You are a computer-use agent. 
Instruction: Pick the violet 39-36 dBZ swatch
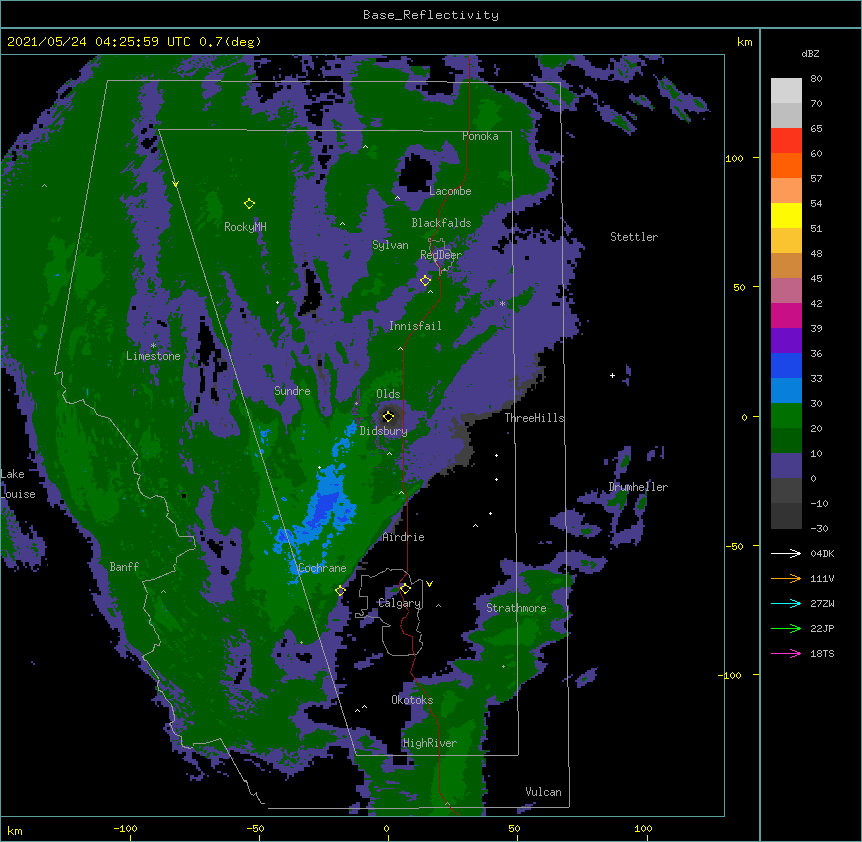pos(786,341)
